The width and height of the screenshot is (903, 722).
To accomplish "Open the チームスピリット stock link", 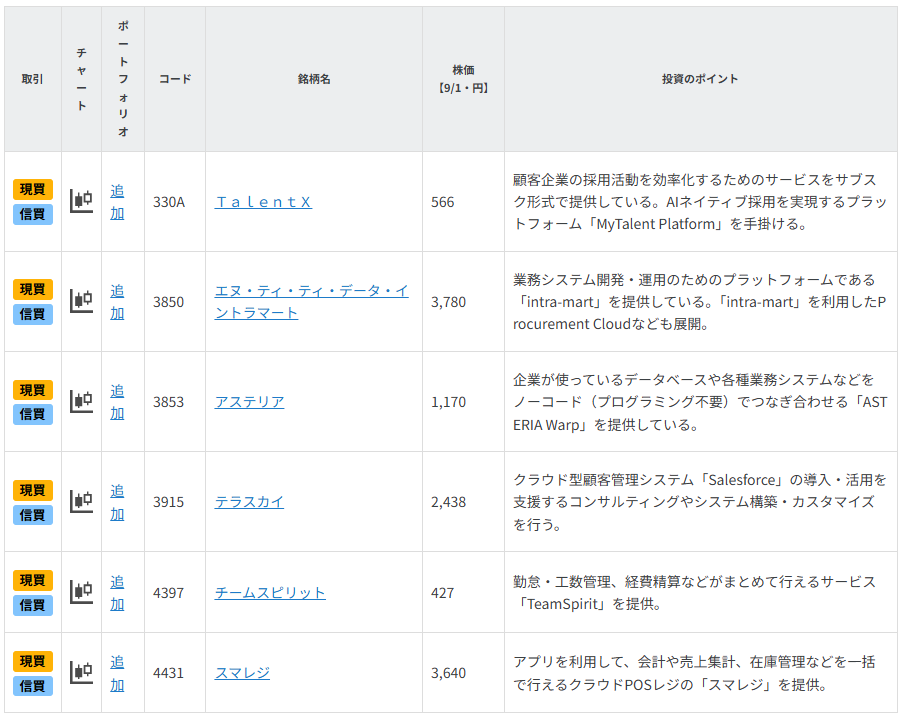I will coord(270,593).
